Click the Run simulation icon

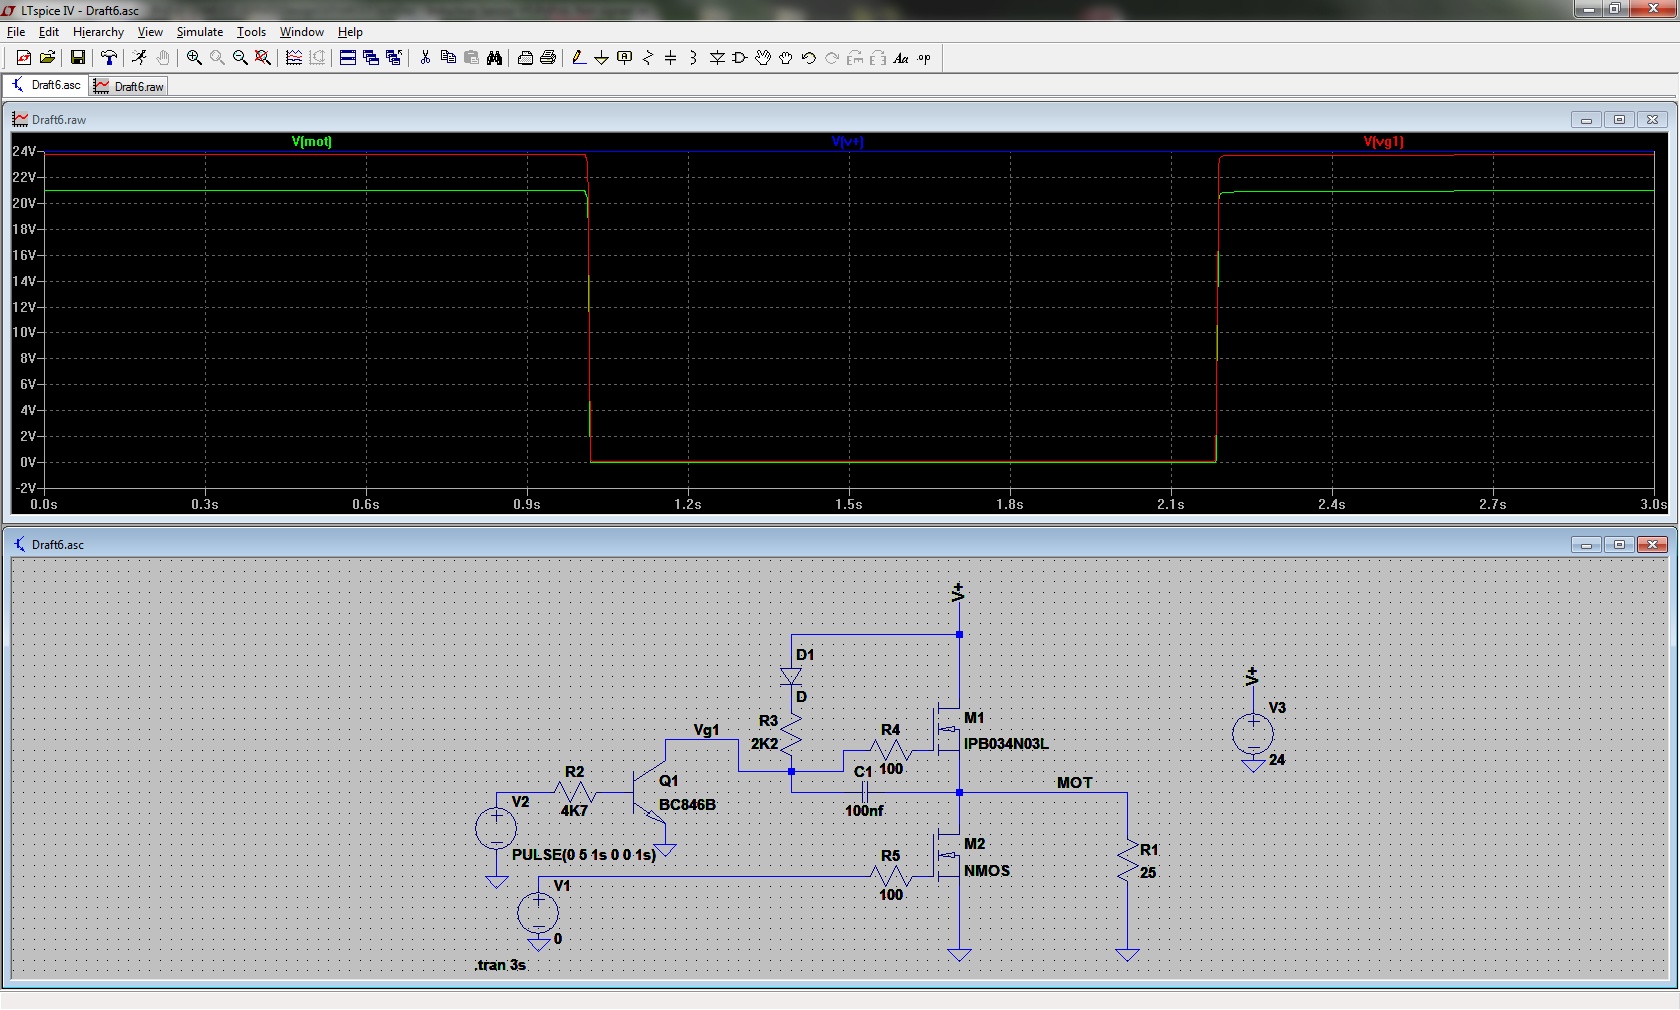(139, 58)
